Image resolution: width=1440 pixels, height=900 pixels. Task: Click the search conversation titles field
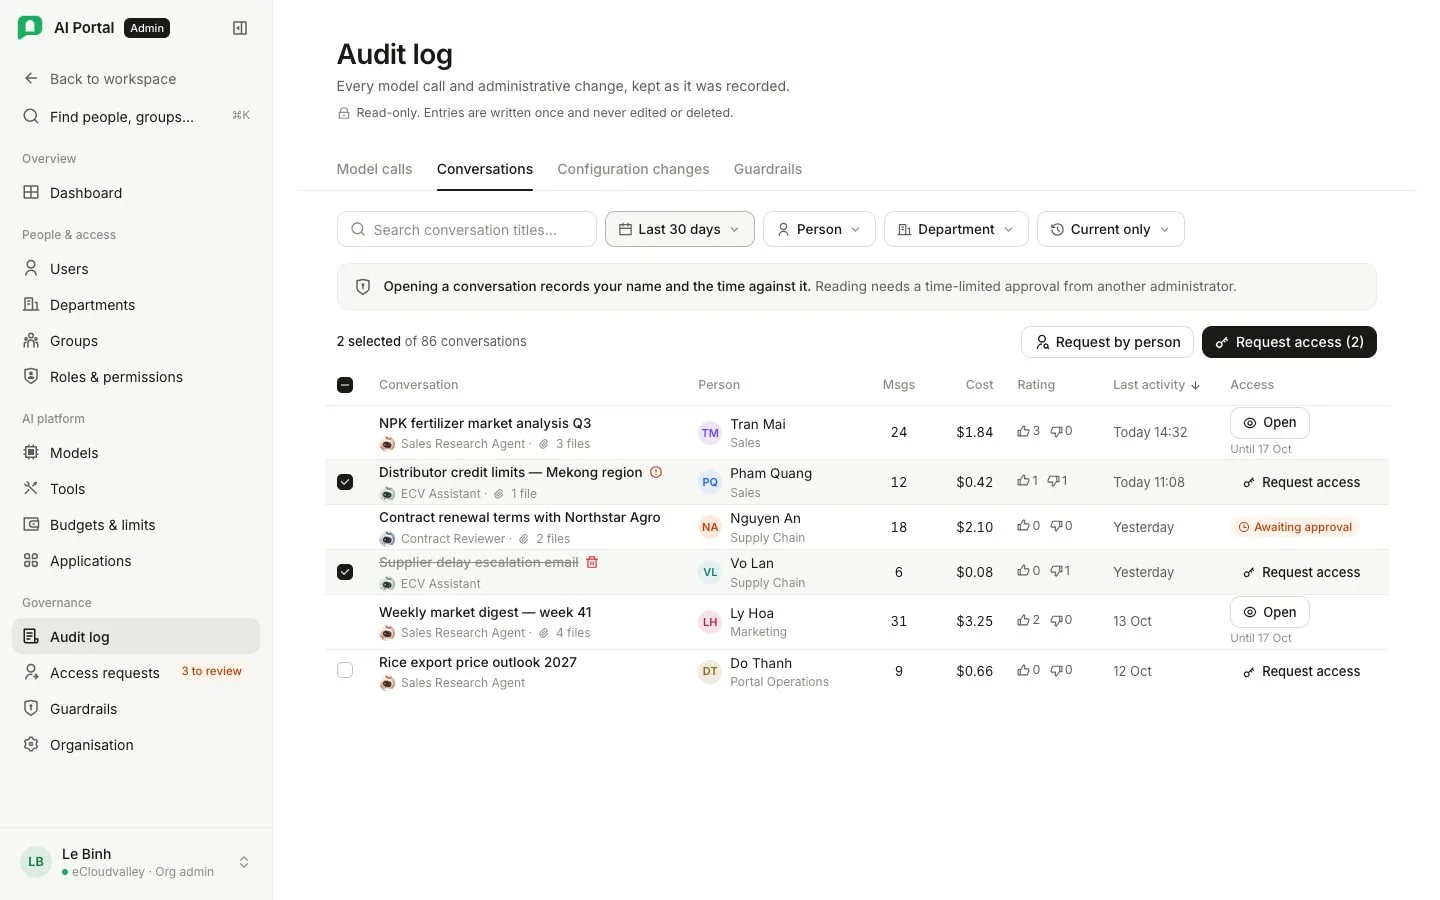(x=467, y=229)
